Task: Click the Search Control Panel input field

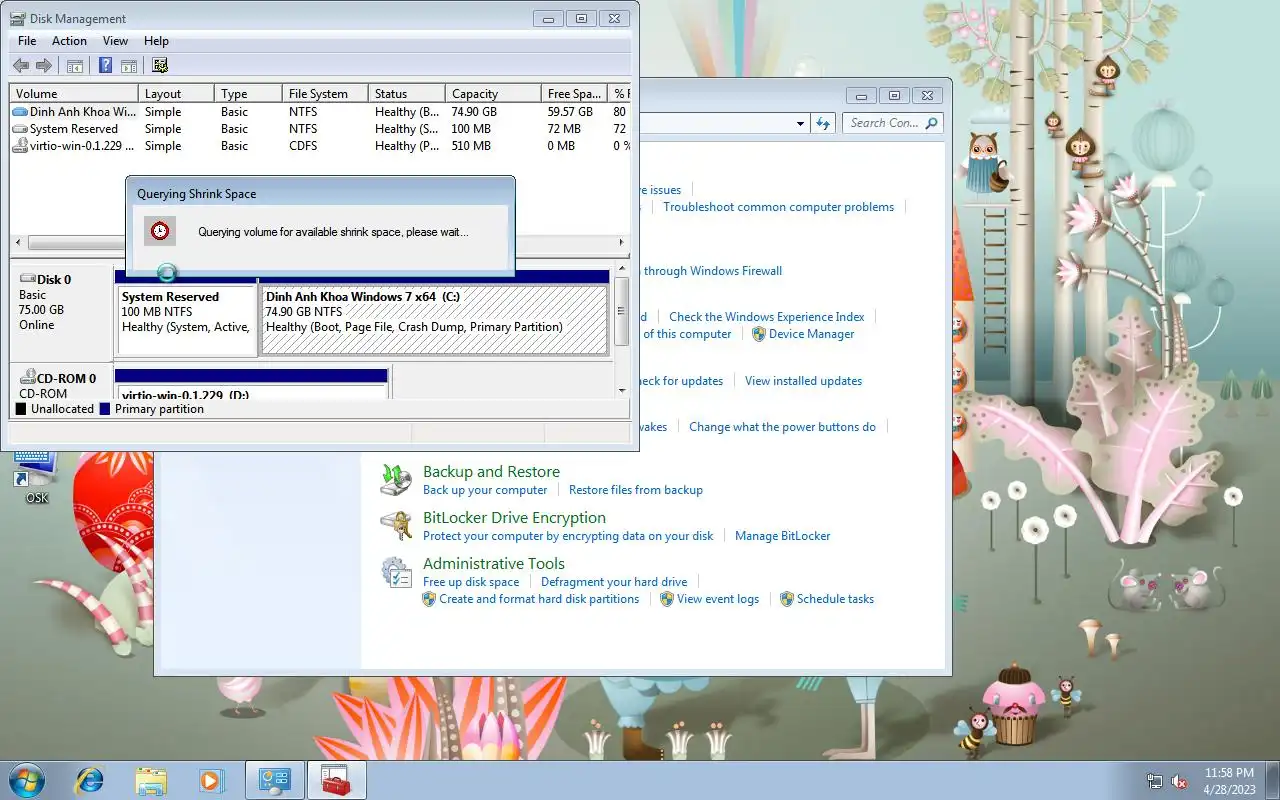Action: point(884,123)
